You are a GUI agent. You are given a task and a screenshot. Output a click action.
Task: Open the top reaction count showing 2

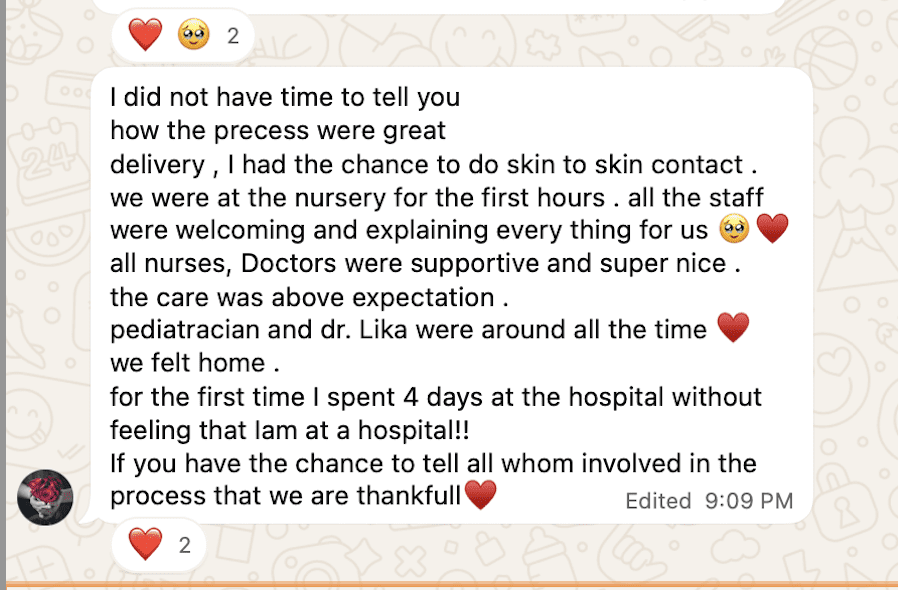(x=233, y=37)
